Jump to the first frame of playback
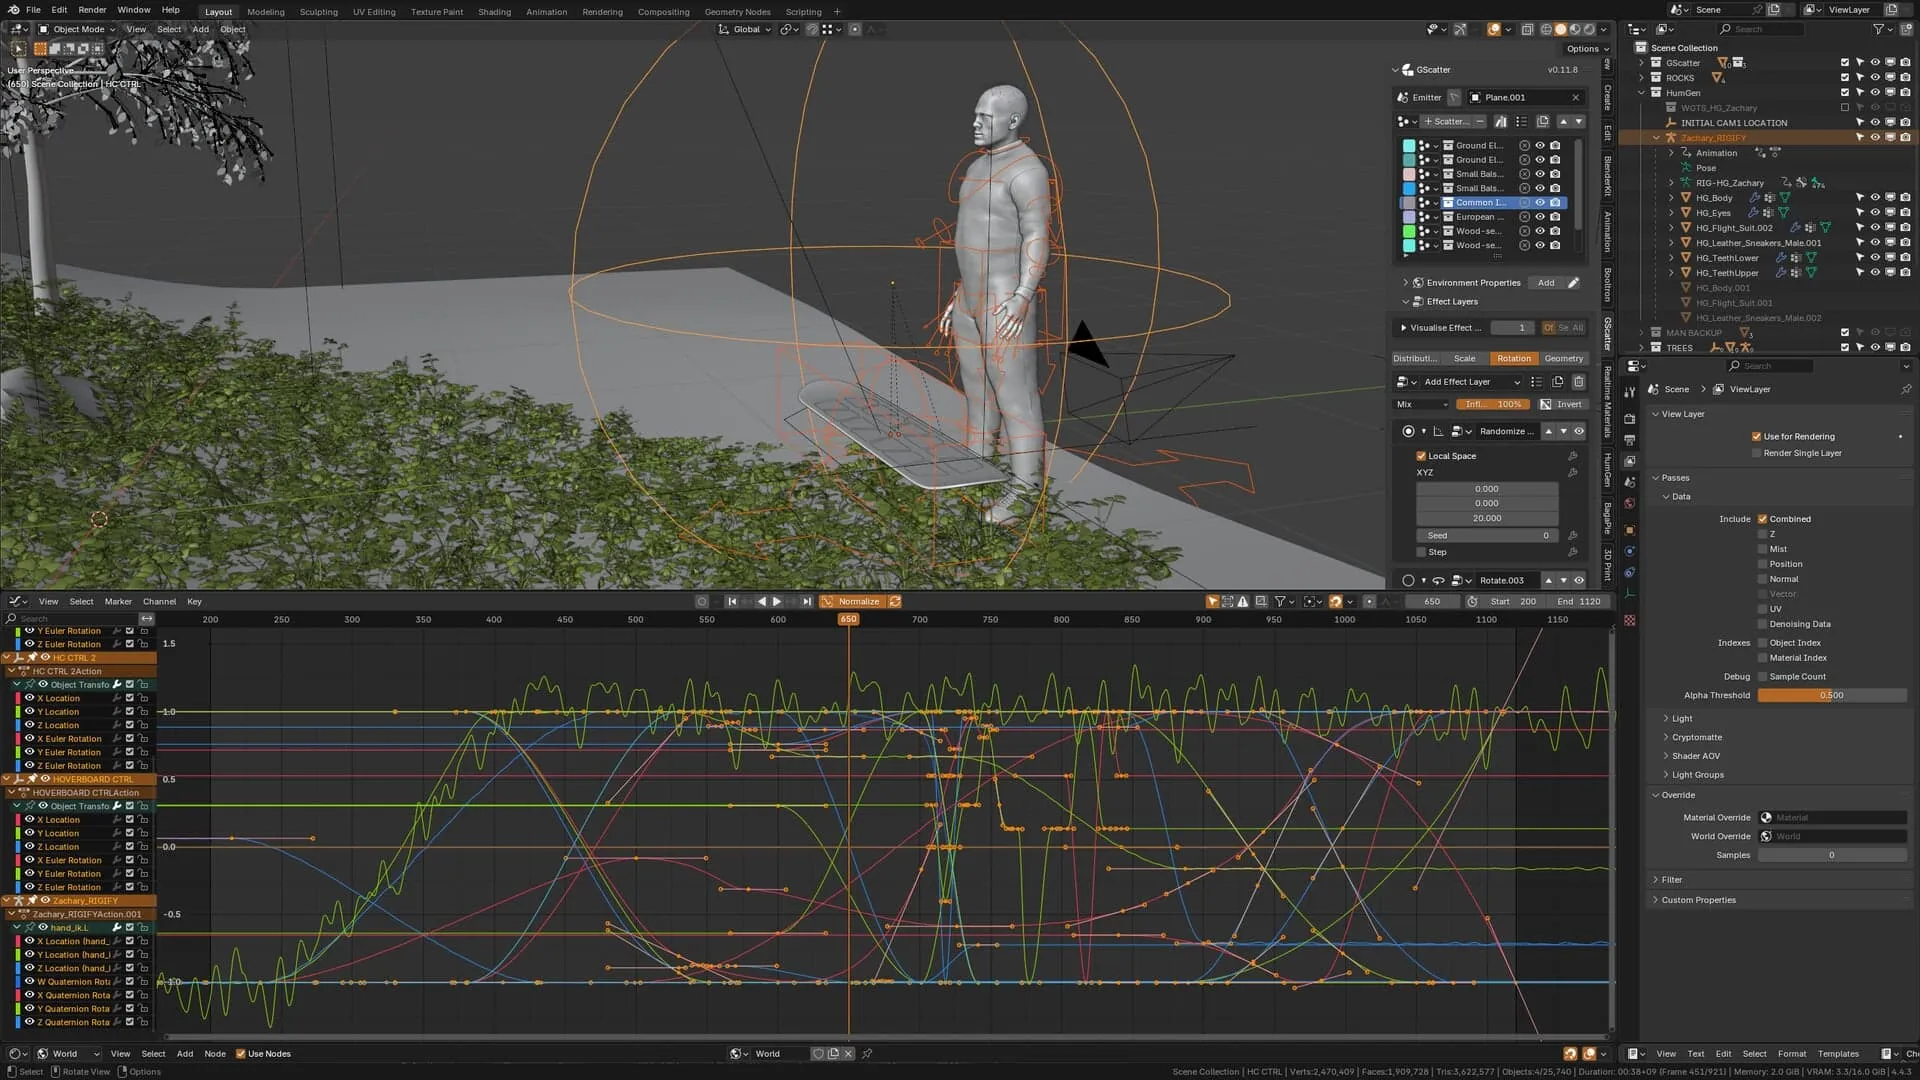This screenshot has width=1920, height=1080. click(732, 601)
